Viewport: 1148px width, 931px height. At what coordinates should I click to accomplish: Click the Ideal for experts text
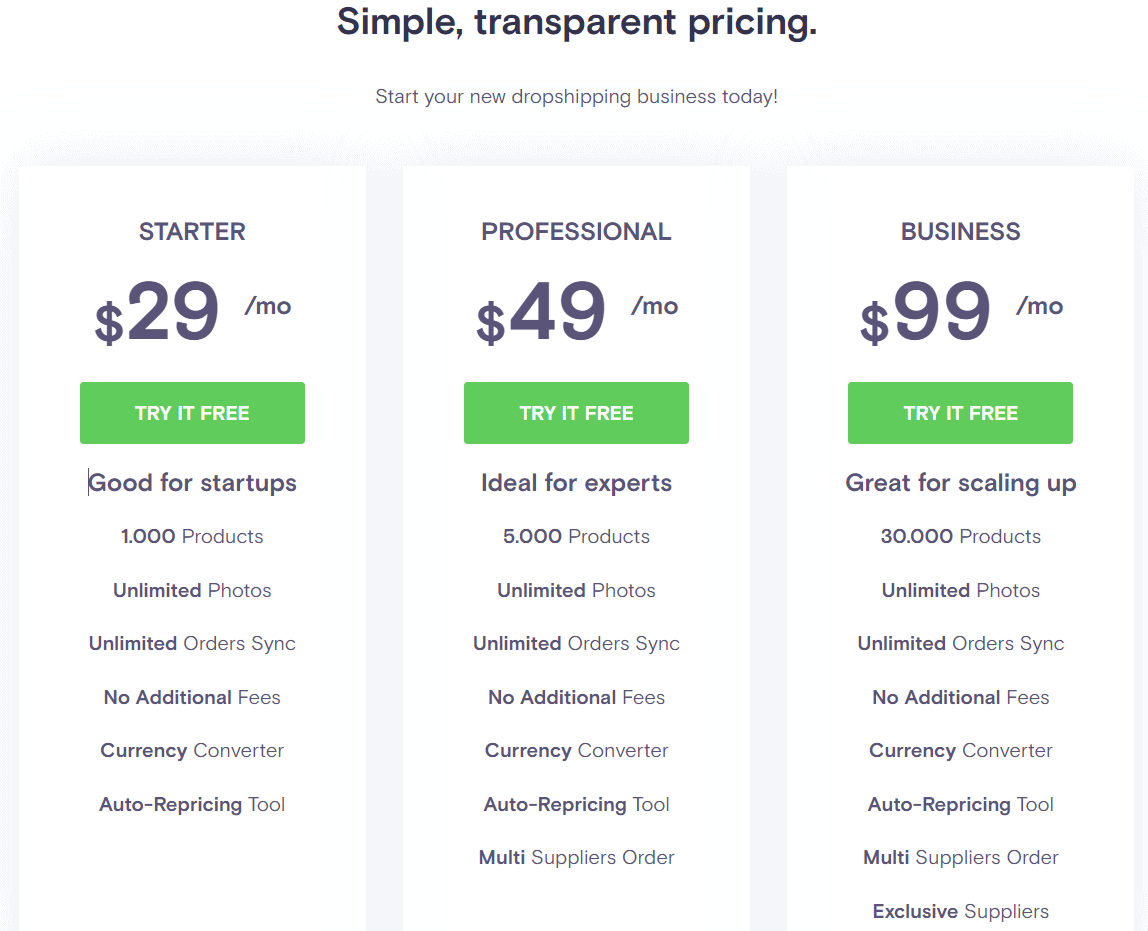(x=576, y=482)
